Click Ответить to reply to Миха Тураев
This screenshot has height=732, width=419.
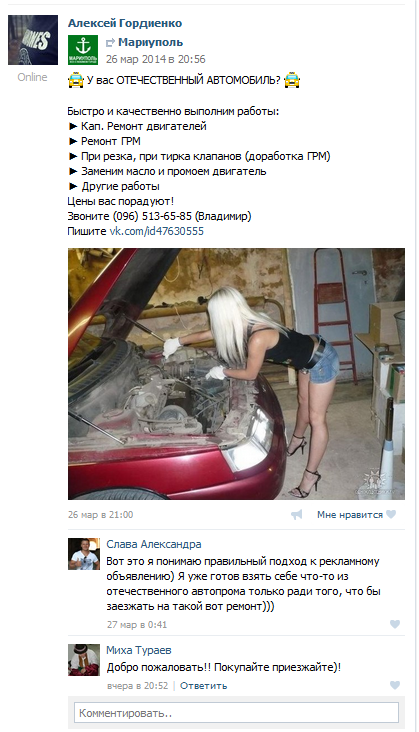[203, 686]
